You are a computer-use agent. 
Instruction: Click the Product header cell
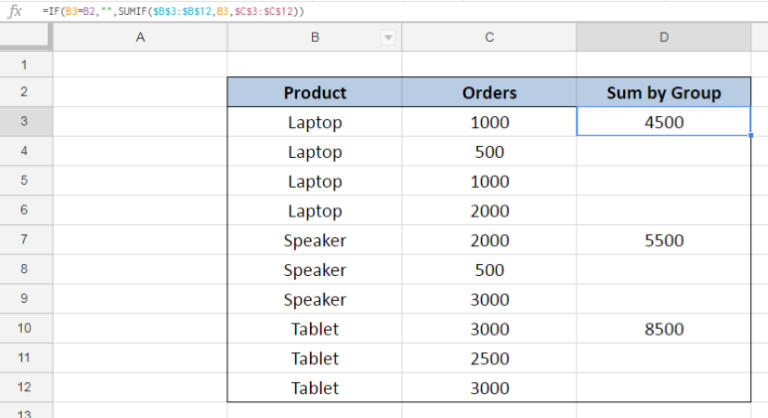(x=314, y=92)
